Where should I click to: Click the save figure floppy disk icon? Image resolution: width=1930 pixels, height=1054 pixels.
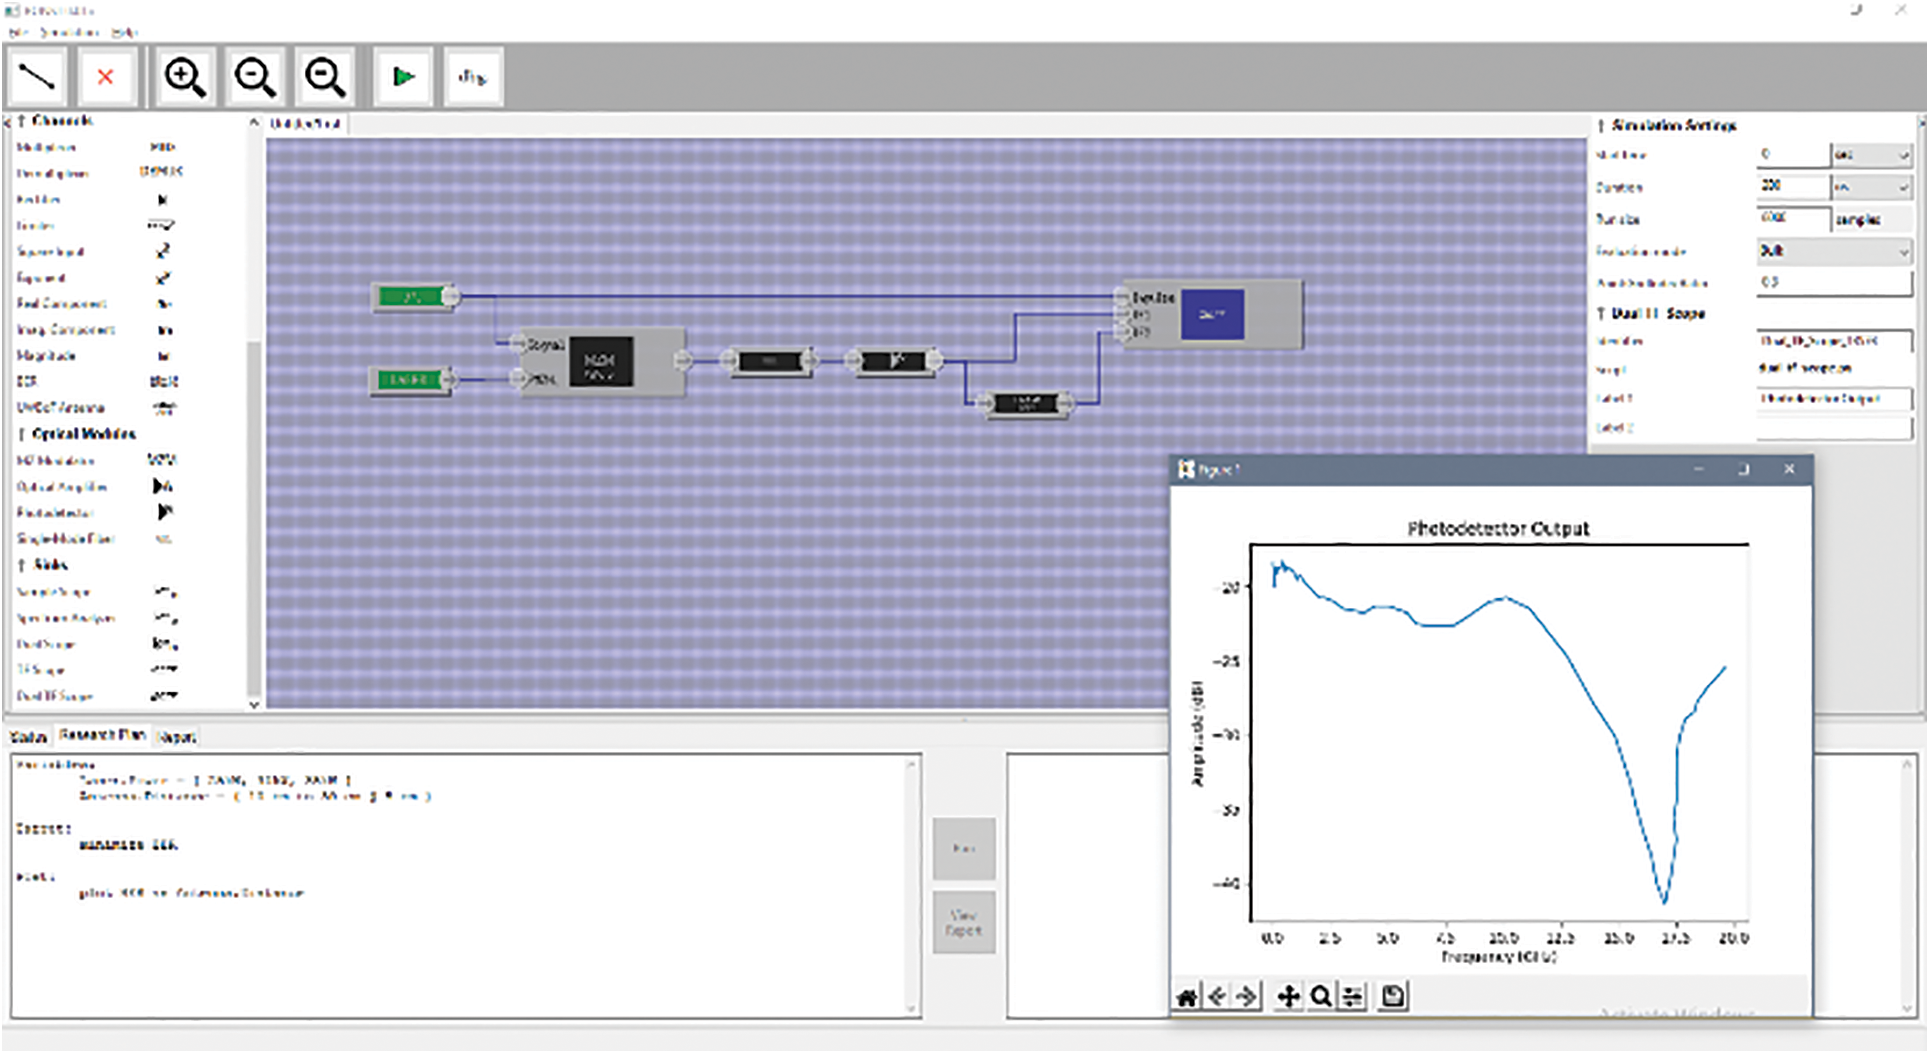pos(1393,996)
